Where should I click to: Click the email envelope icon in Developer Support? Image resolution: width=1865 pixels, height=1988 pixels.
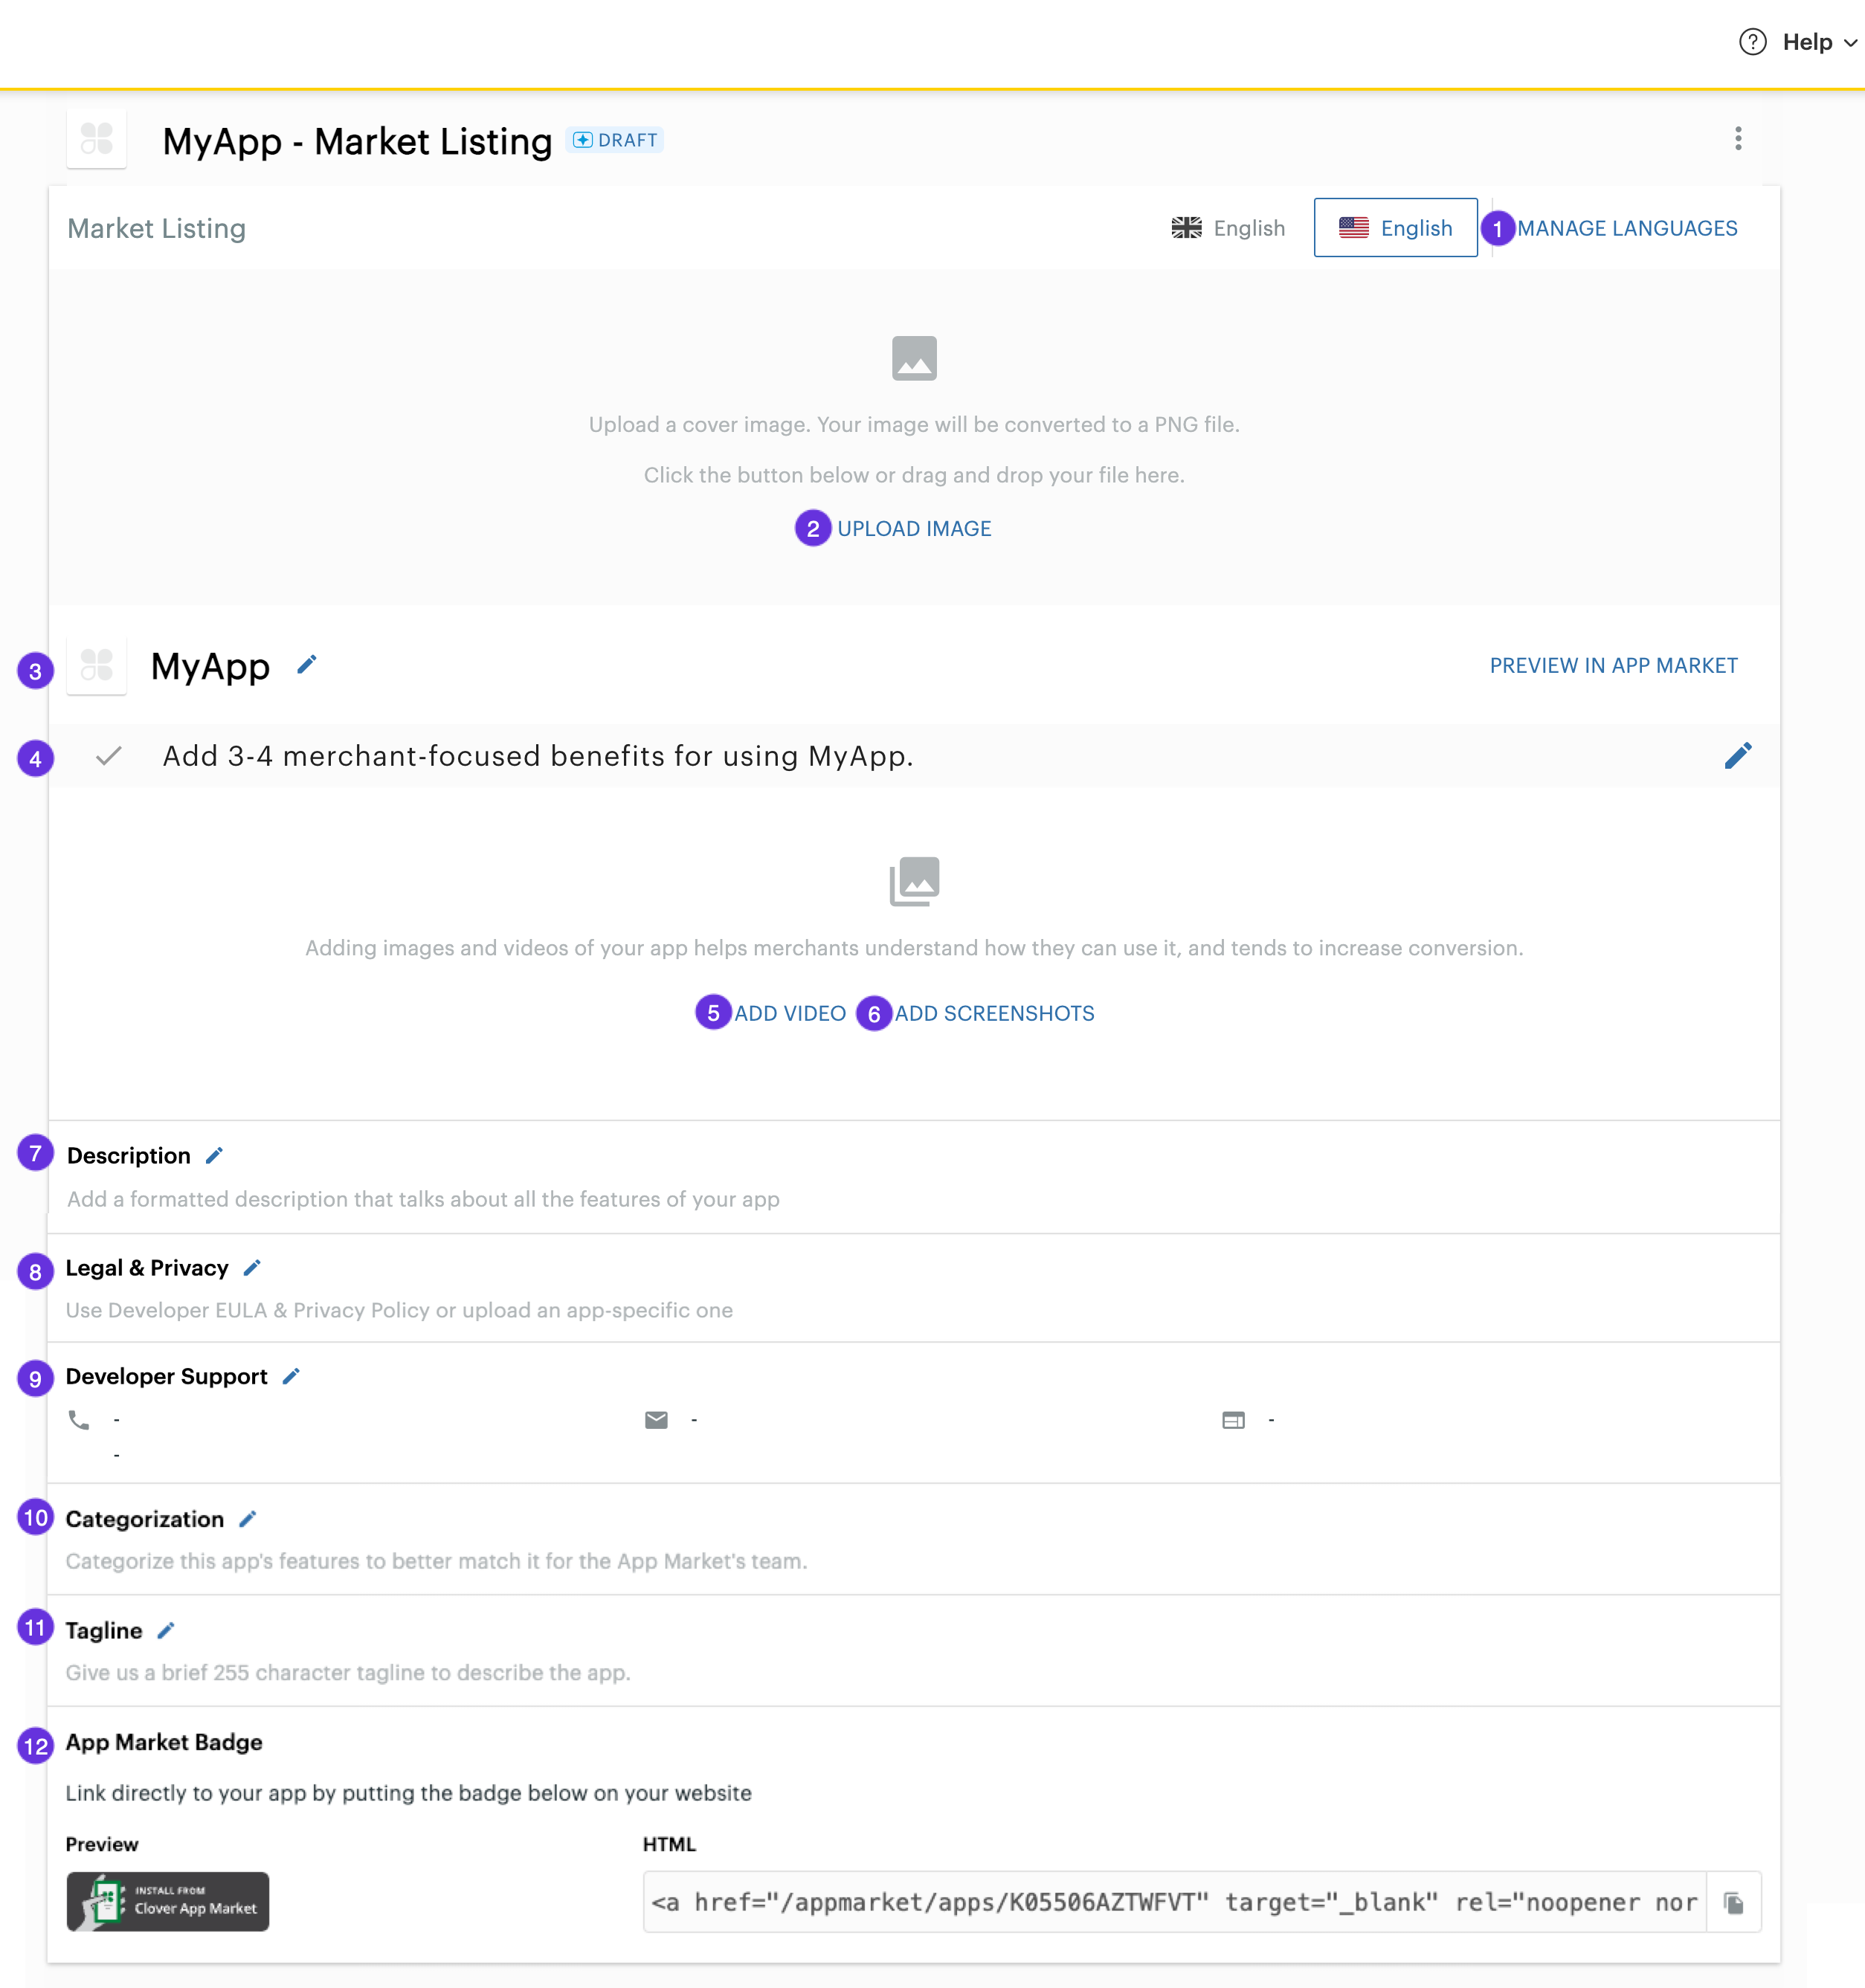[656, 1420]
